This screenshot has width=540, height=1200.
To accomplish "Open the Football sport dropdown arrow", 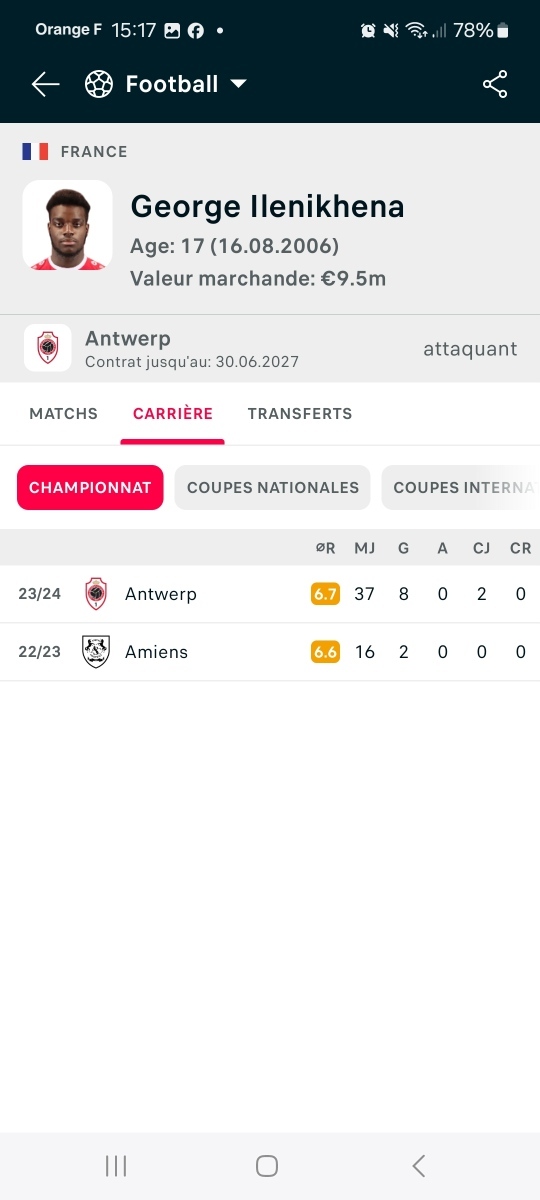I will (x=238, y=84).
